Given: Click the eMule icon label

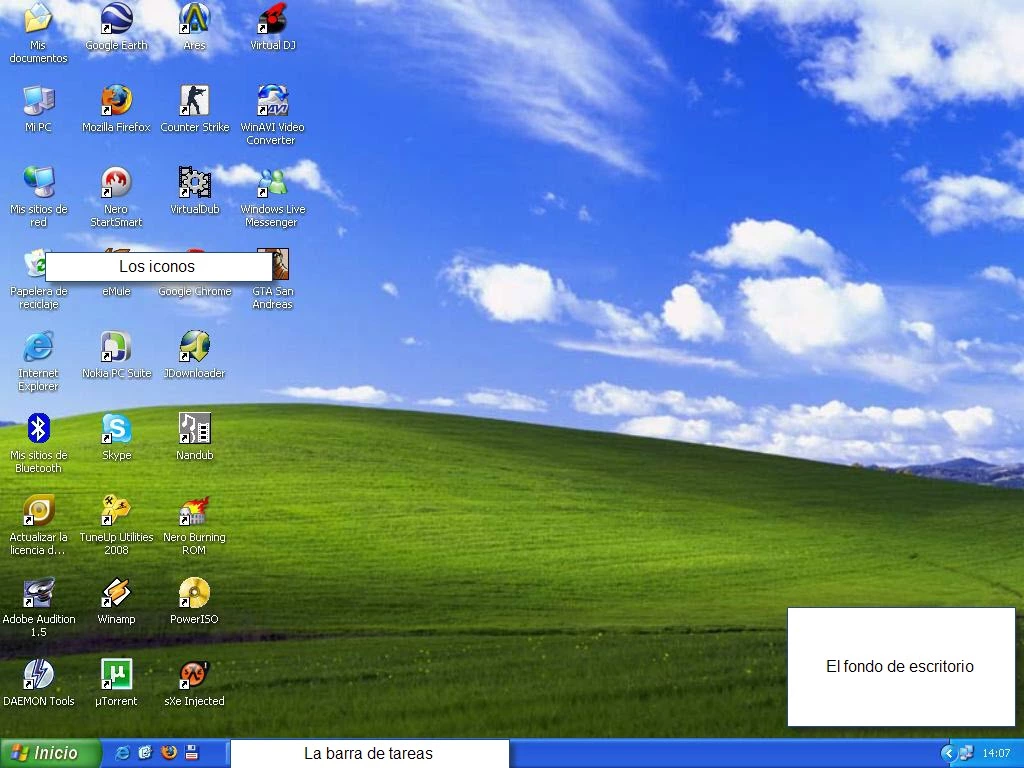Looking at the screenshot, I should (116, 291).
